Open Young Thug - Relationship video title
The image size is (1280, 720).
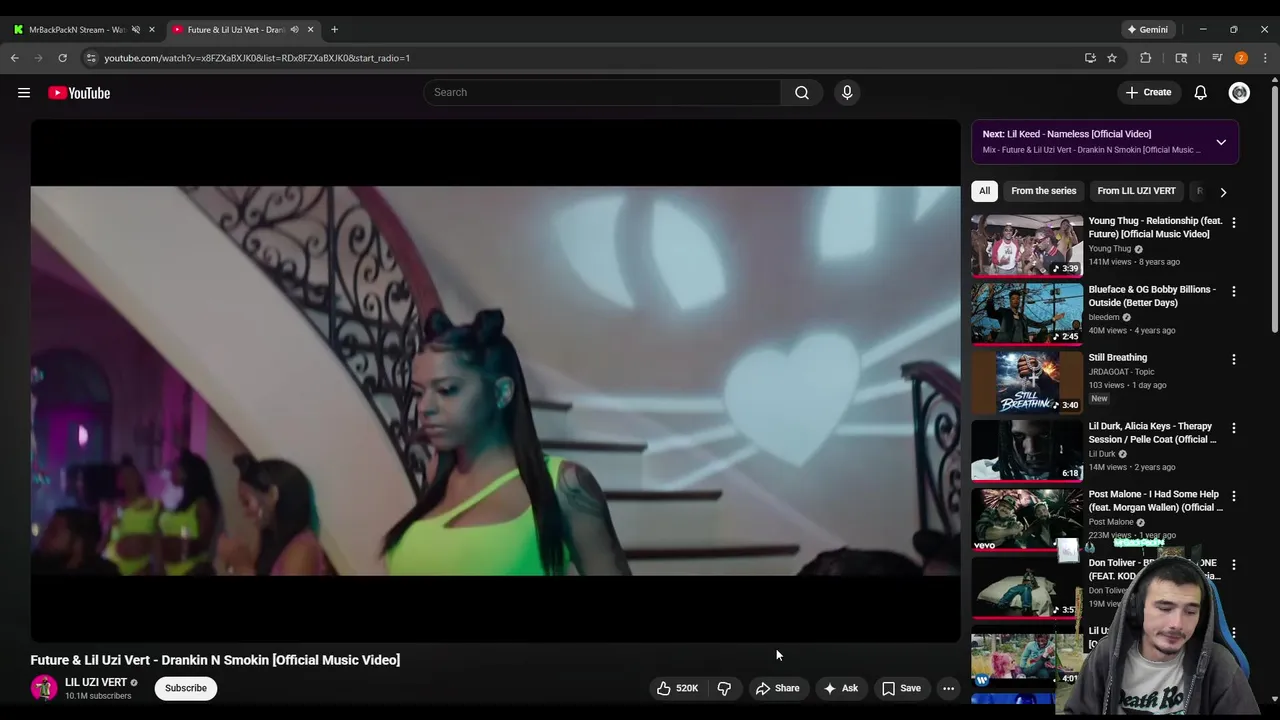coord(1155,227)
